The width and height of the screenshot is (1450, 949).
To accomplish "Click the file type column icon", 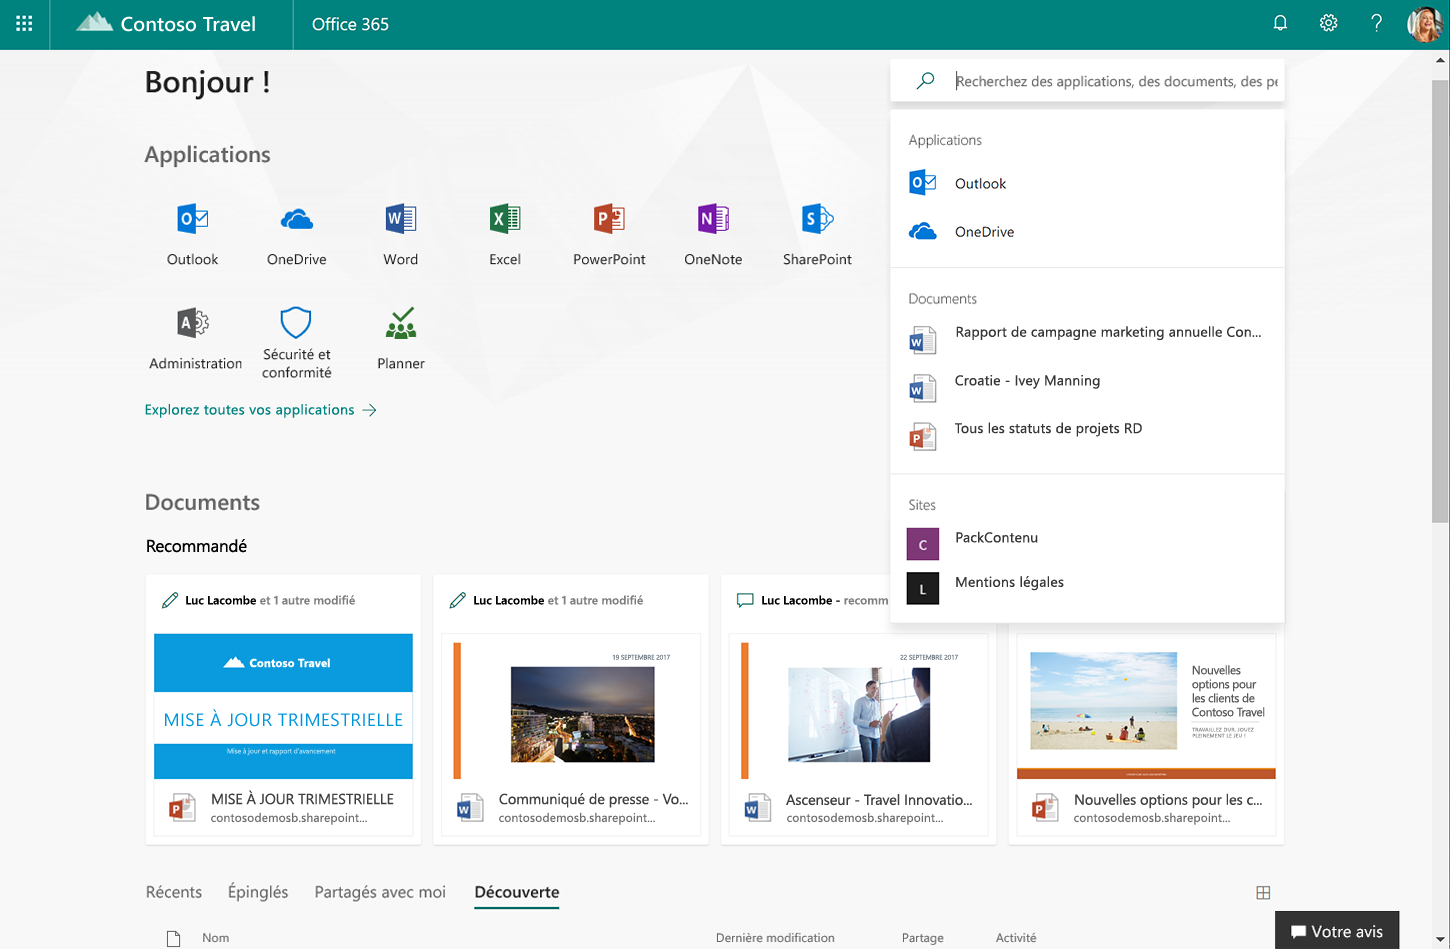I will pos(173,938).
